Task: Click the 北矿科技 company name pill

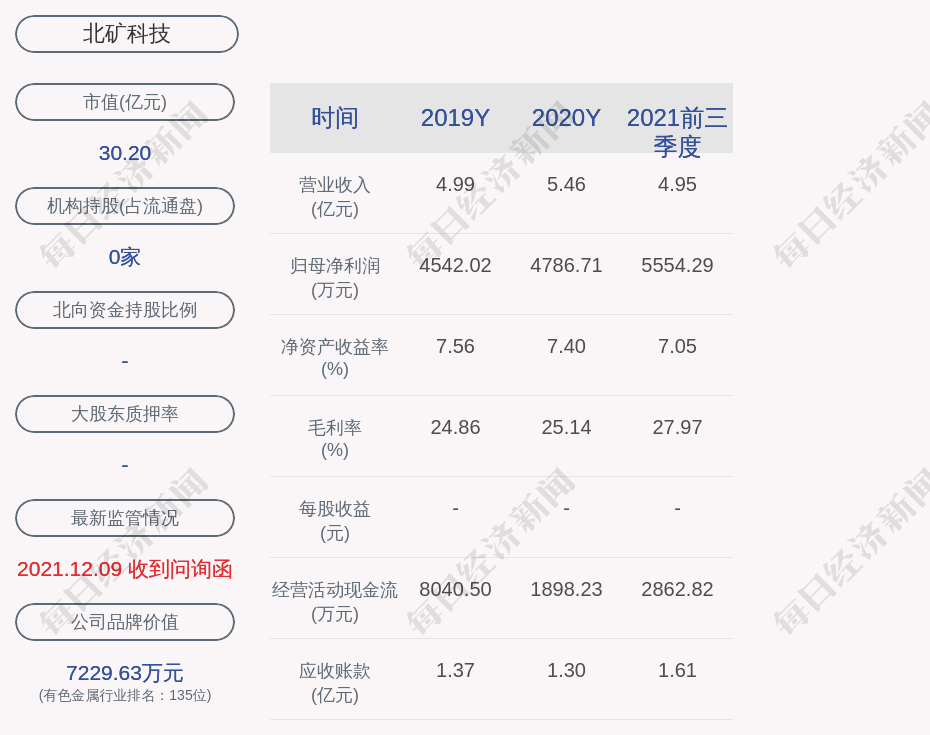Action: click(x=127, y=34)
